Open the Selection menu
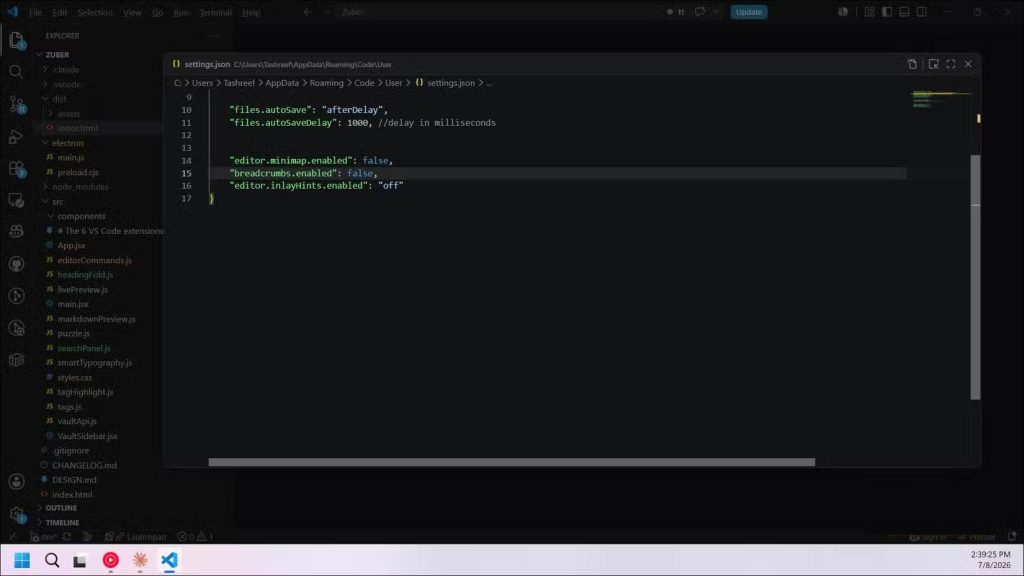Image resolution: width=1024 pixels, height=576 pixels. [95, 12]
